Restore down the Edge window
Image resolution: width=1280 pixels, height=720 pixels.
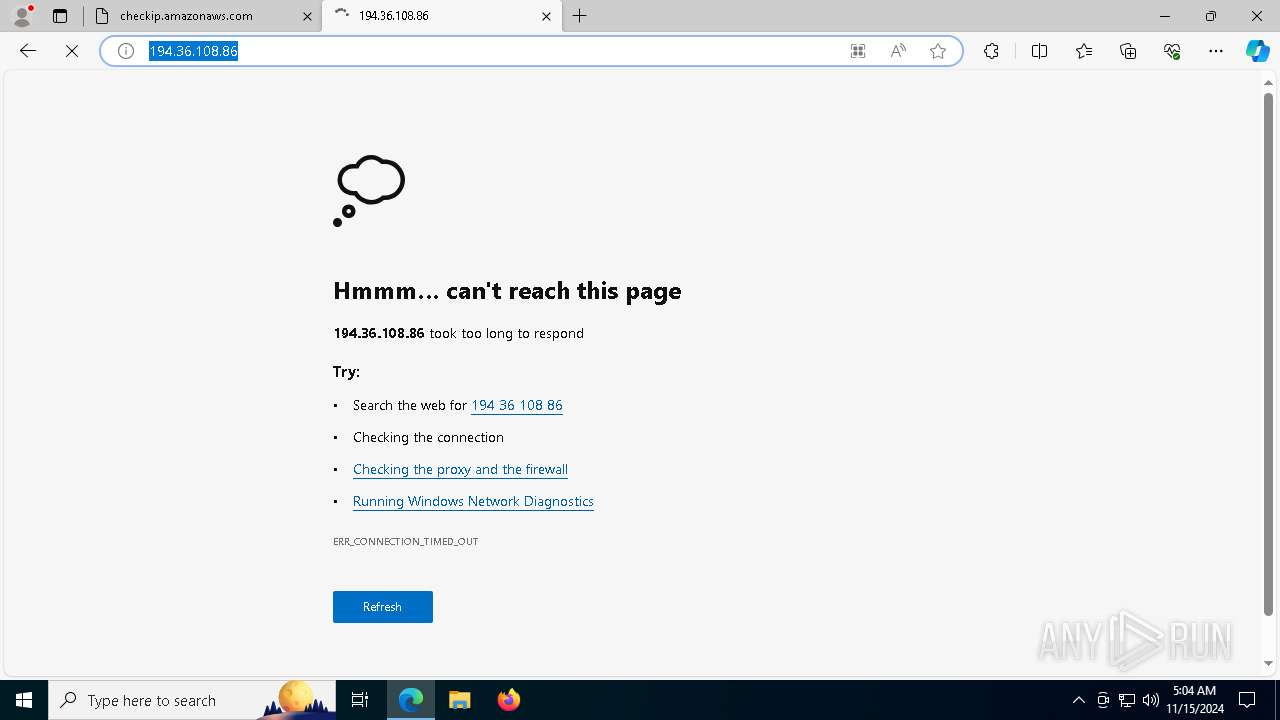coord(1211,16)
